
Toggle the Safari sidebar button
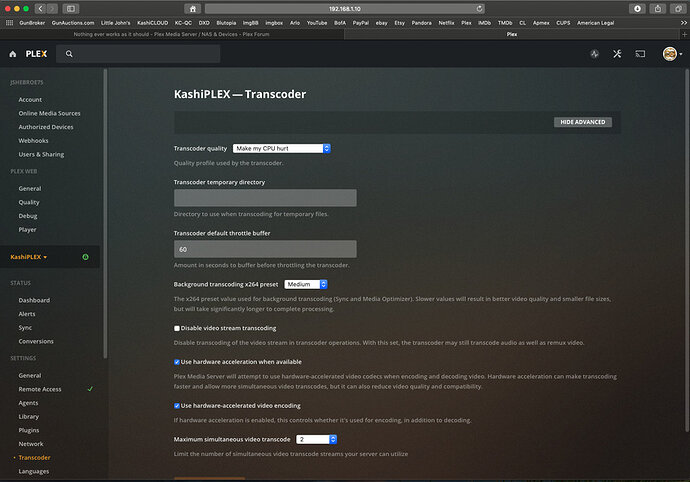tap(71, 8)
